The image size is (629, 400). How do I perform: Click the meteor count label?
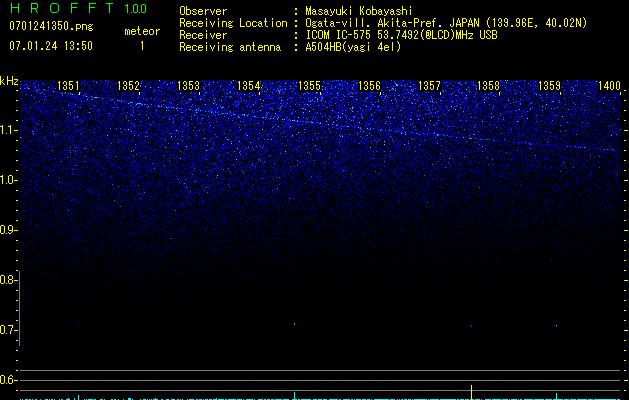click(x=141, y=31)
